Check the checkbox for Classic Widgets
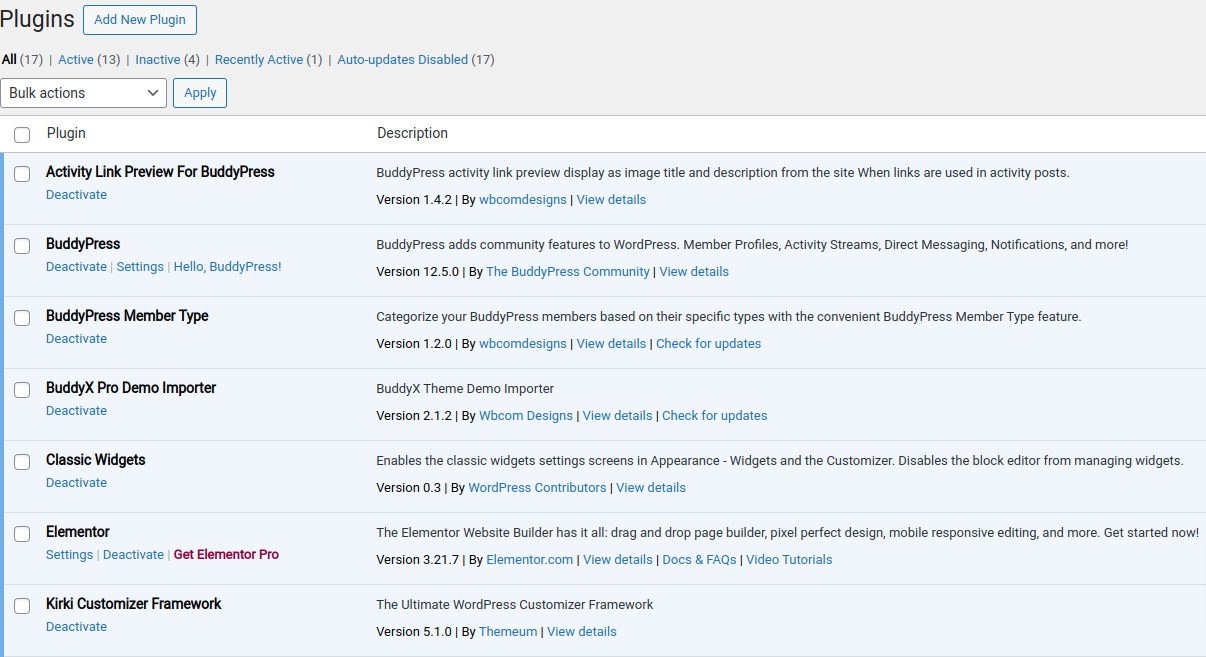This screenshot has width=1206, height=657. pyautogui.click(x=22, y=461)
